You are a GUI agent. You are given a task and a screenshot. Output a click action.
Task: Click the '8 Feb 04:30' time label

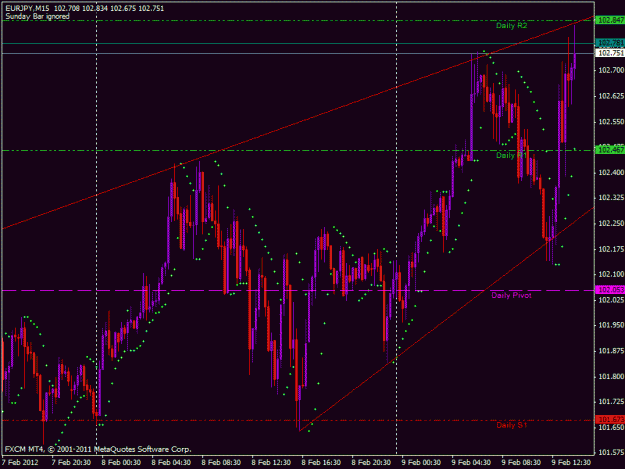(171, 462)
